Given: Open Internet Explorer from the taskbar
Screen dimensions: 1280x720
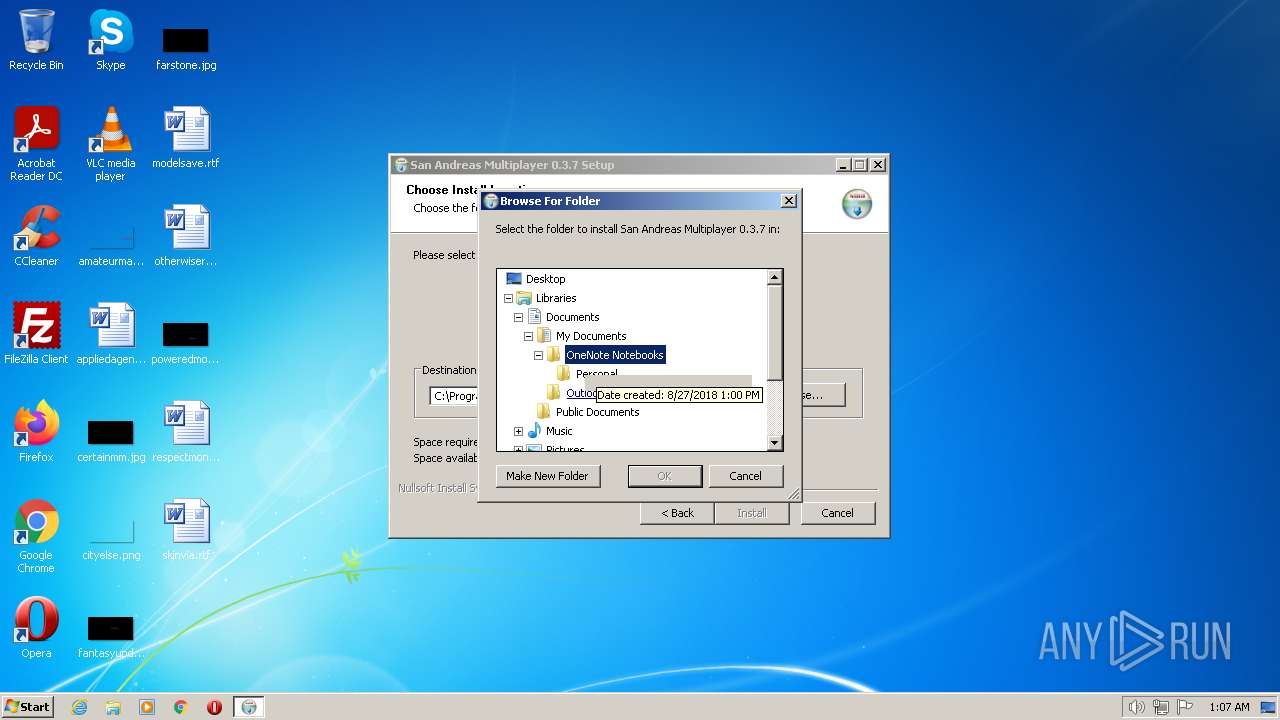Looking at the screenshot, I should (79, 707).
